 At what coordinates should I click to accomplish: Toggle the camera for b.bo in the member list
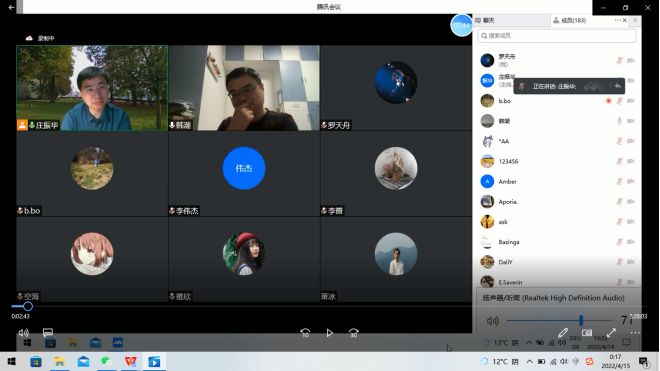[631, 101]
